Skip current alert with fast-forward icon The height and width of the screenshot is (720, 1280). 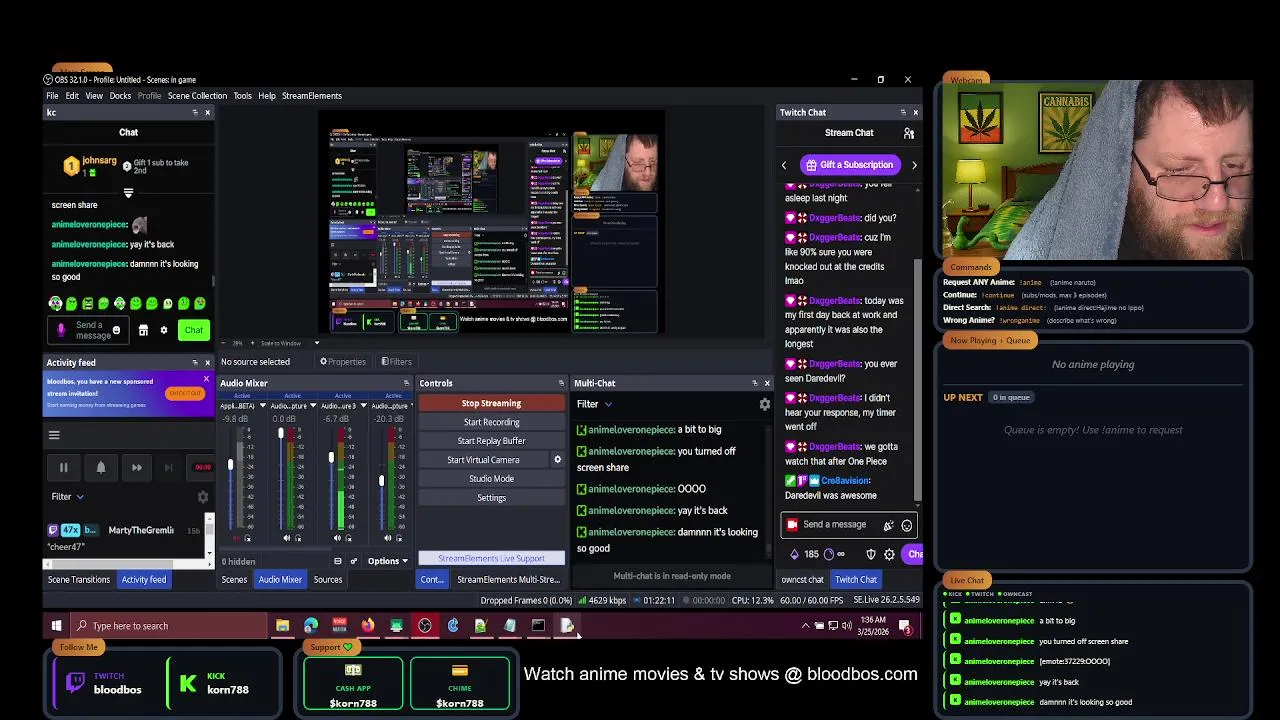[136, 467]
